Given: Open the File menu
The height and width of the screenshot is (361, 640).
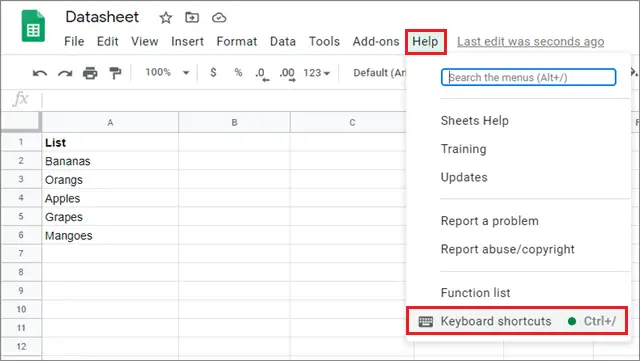Looking at the screenshot, I should tap(74, 41).
